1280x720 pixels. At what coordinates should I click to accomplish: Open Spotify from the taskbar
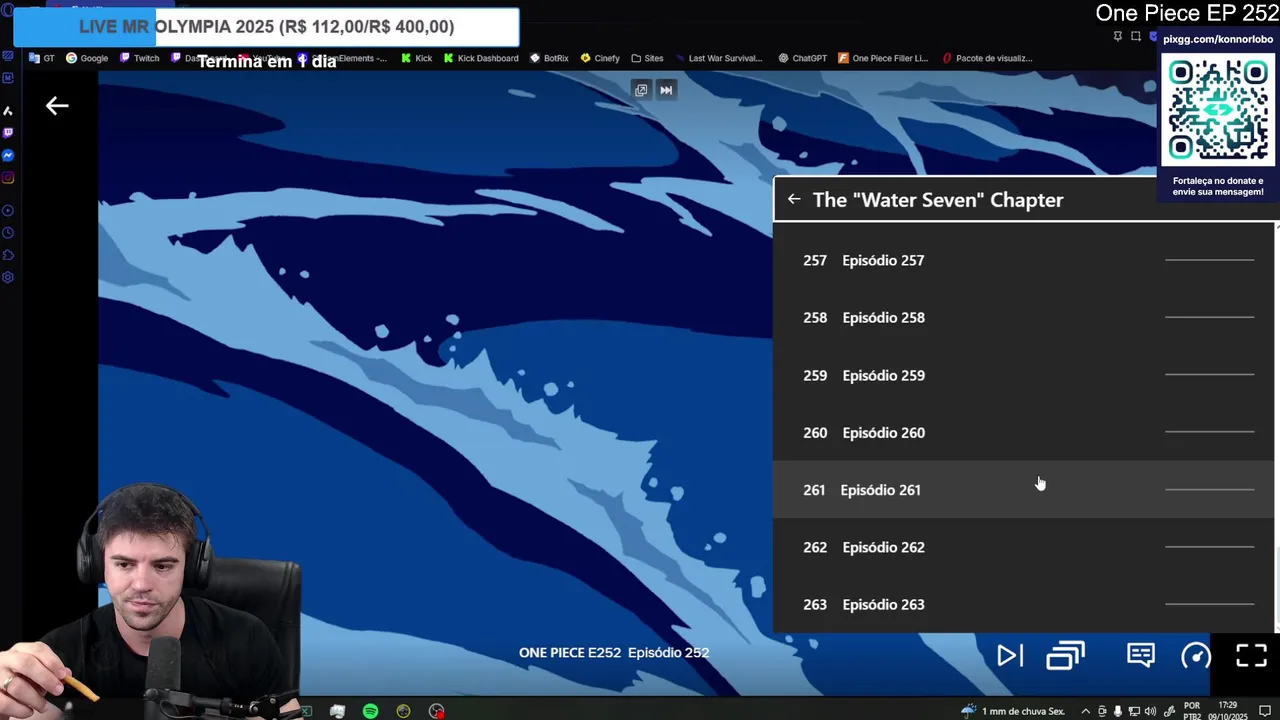pos(370,711)
